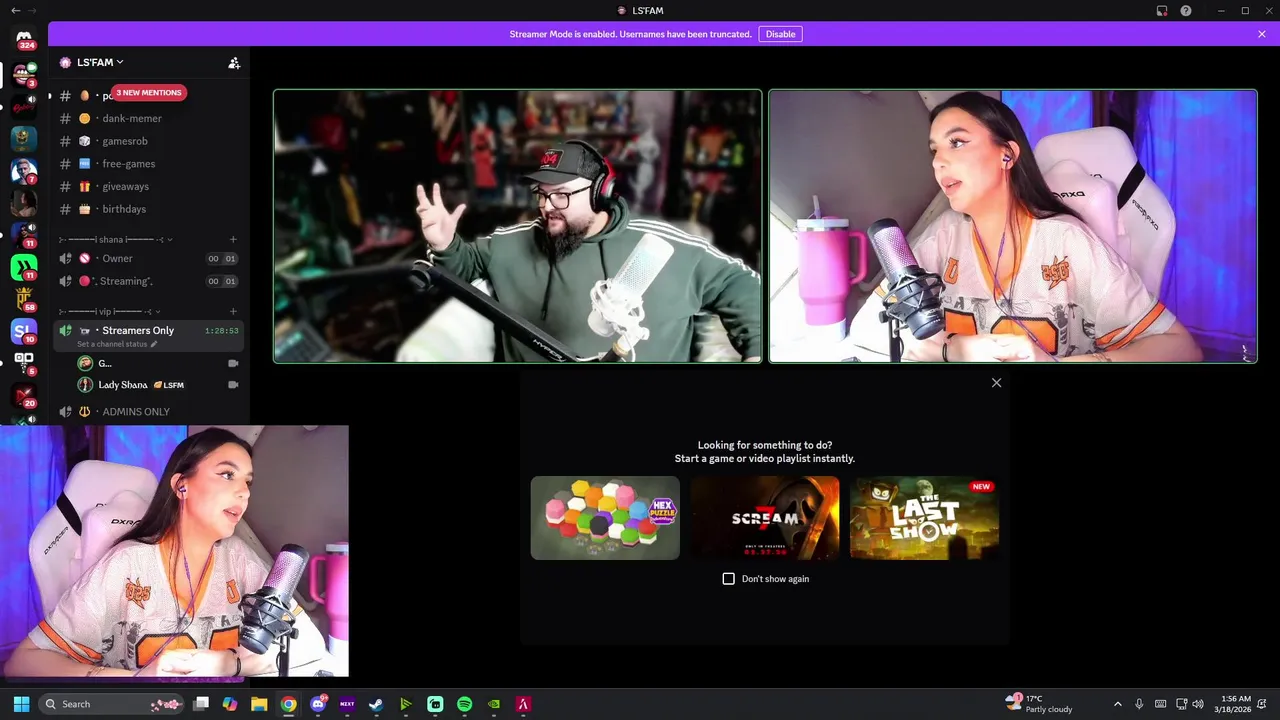1280x720 pixels.
Task: Click the Windows taskbar Search box
Action: [x=111, y=704]
